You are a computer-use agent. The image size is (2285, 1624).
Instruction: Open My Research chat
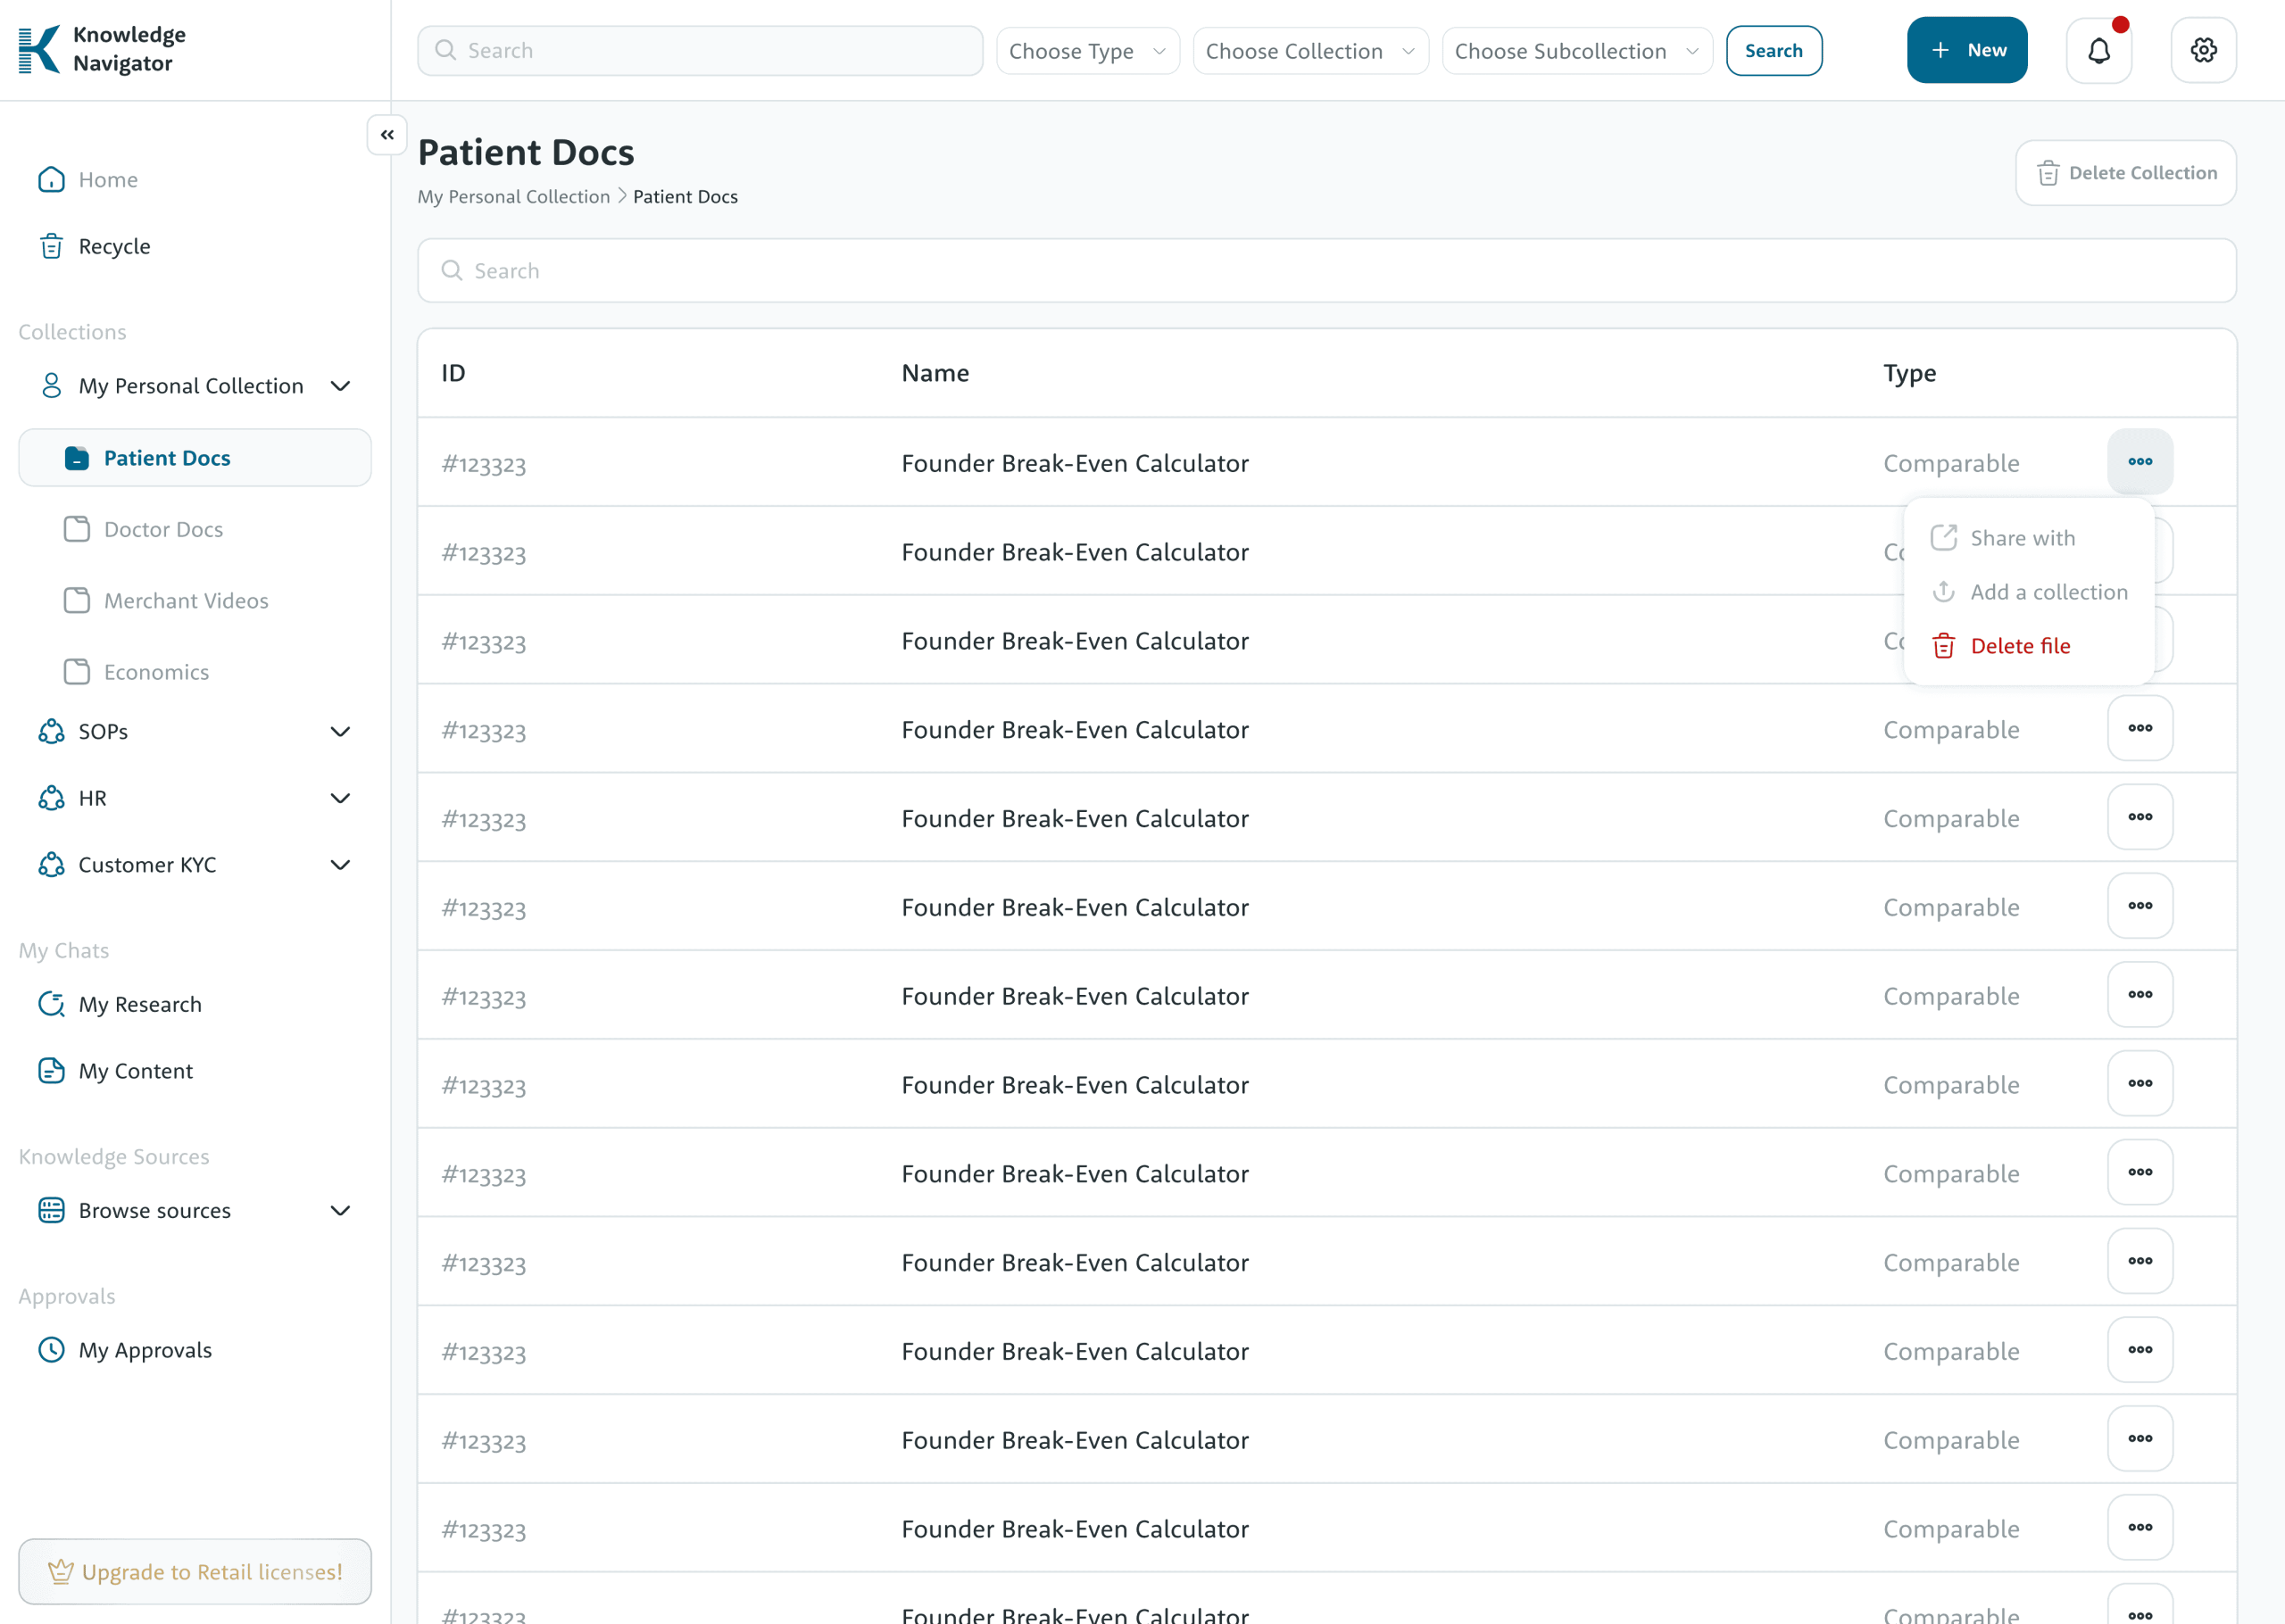pyautogui.click(x=140, y=1004)
